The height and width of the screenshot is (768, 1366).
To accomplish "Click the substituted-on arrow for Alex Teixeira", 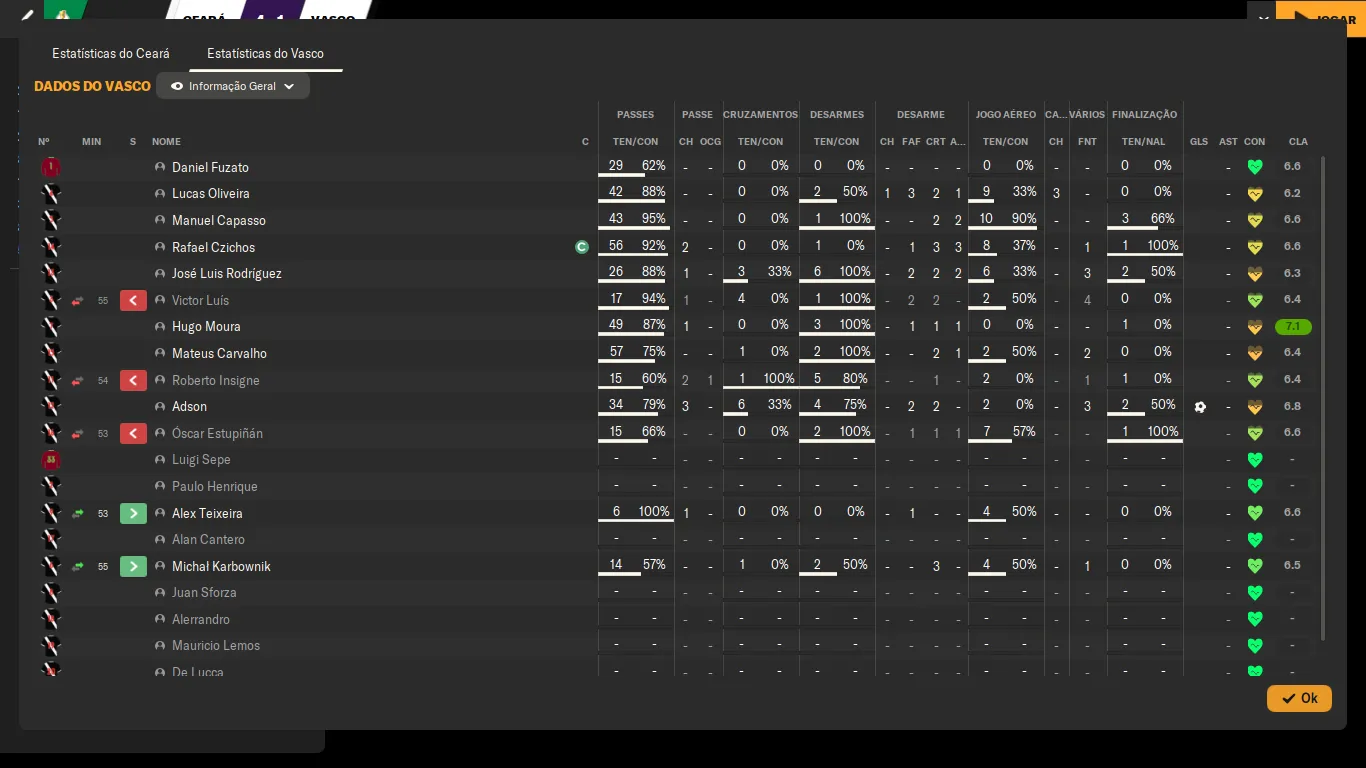I will 133,513.
